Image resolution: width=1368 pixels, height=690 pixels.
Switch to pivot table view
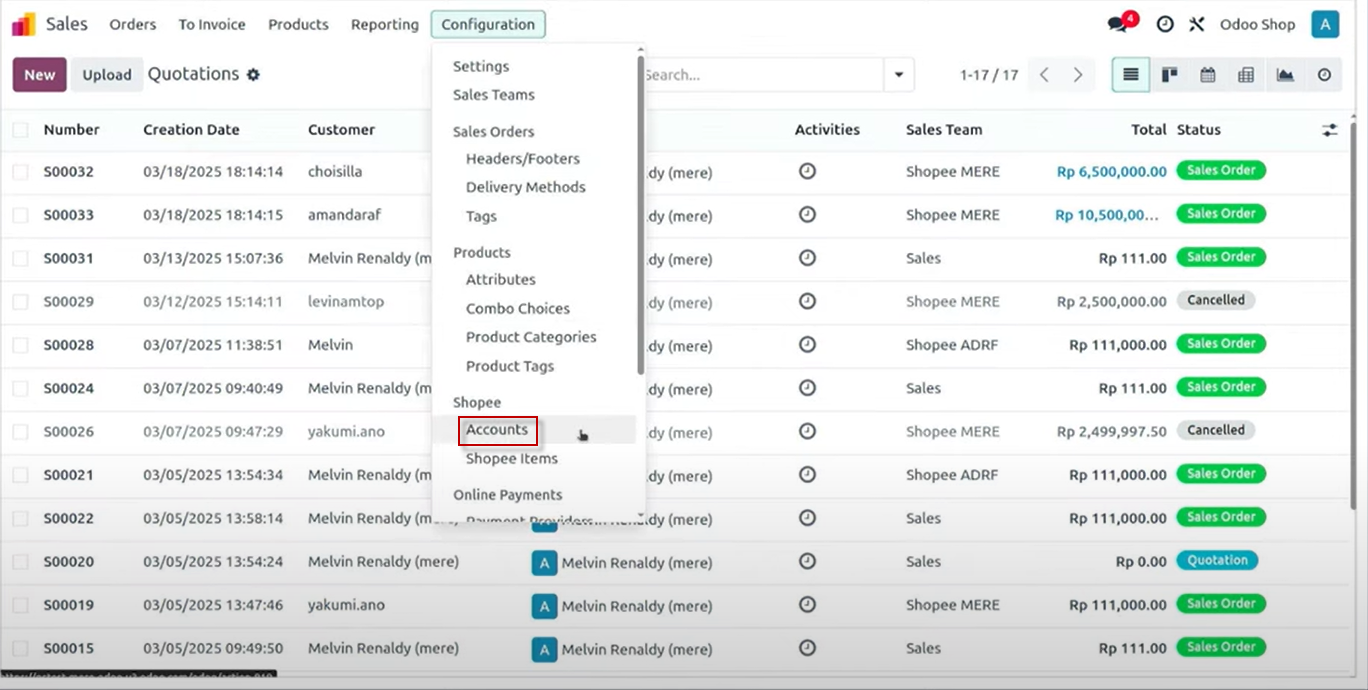point(1246,75)
